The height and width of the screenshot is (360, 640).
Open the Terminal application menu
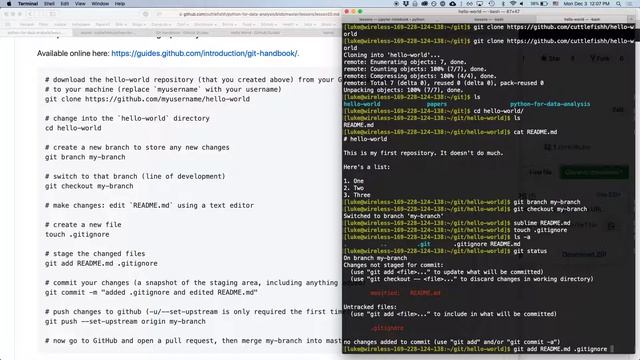[x=28, y=4]
